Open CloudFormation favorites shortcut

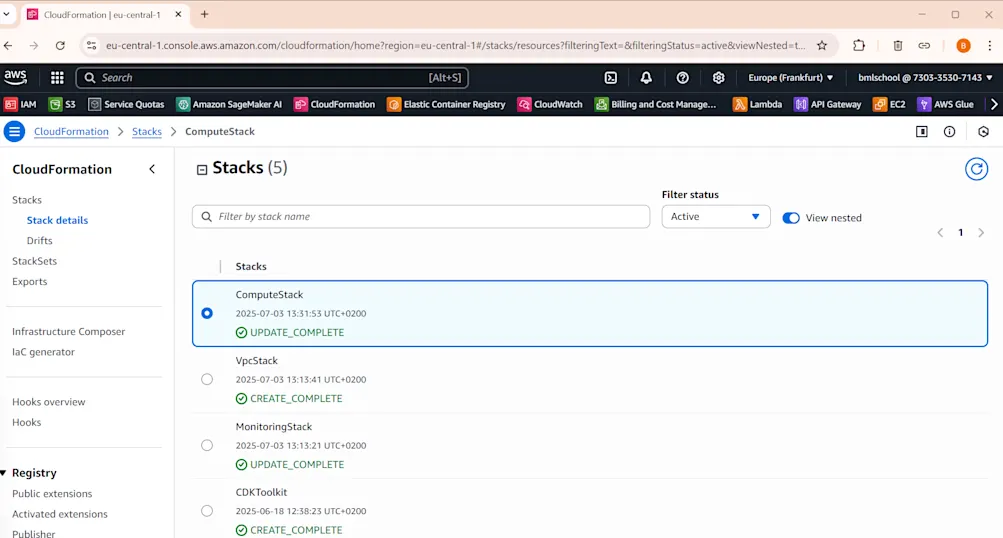pyautogui.click(x=335, y=104)
